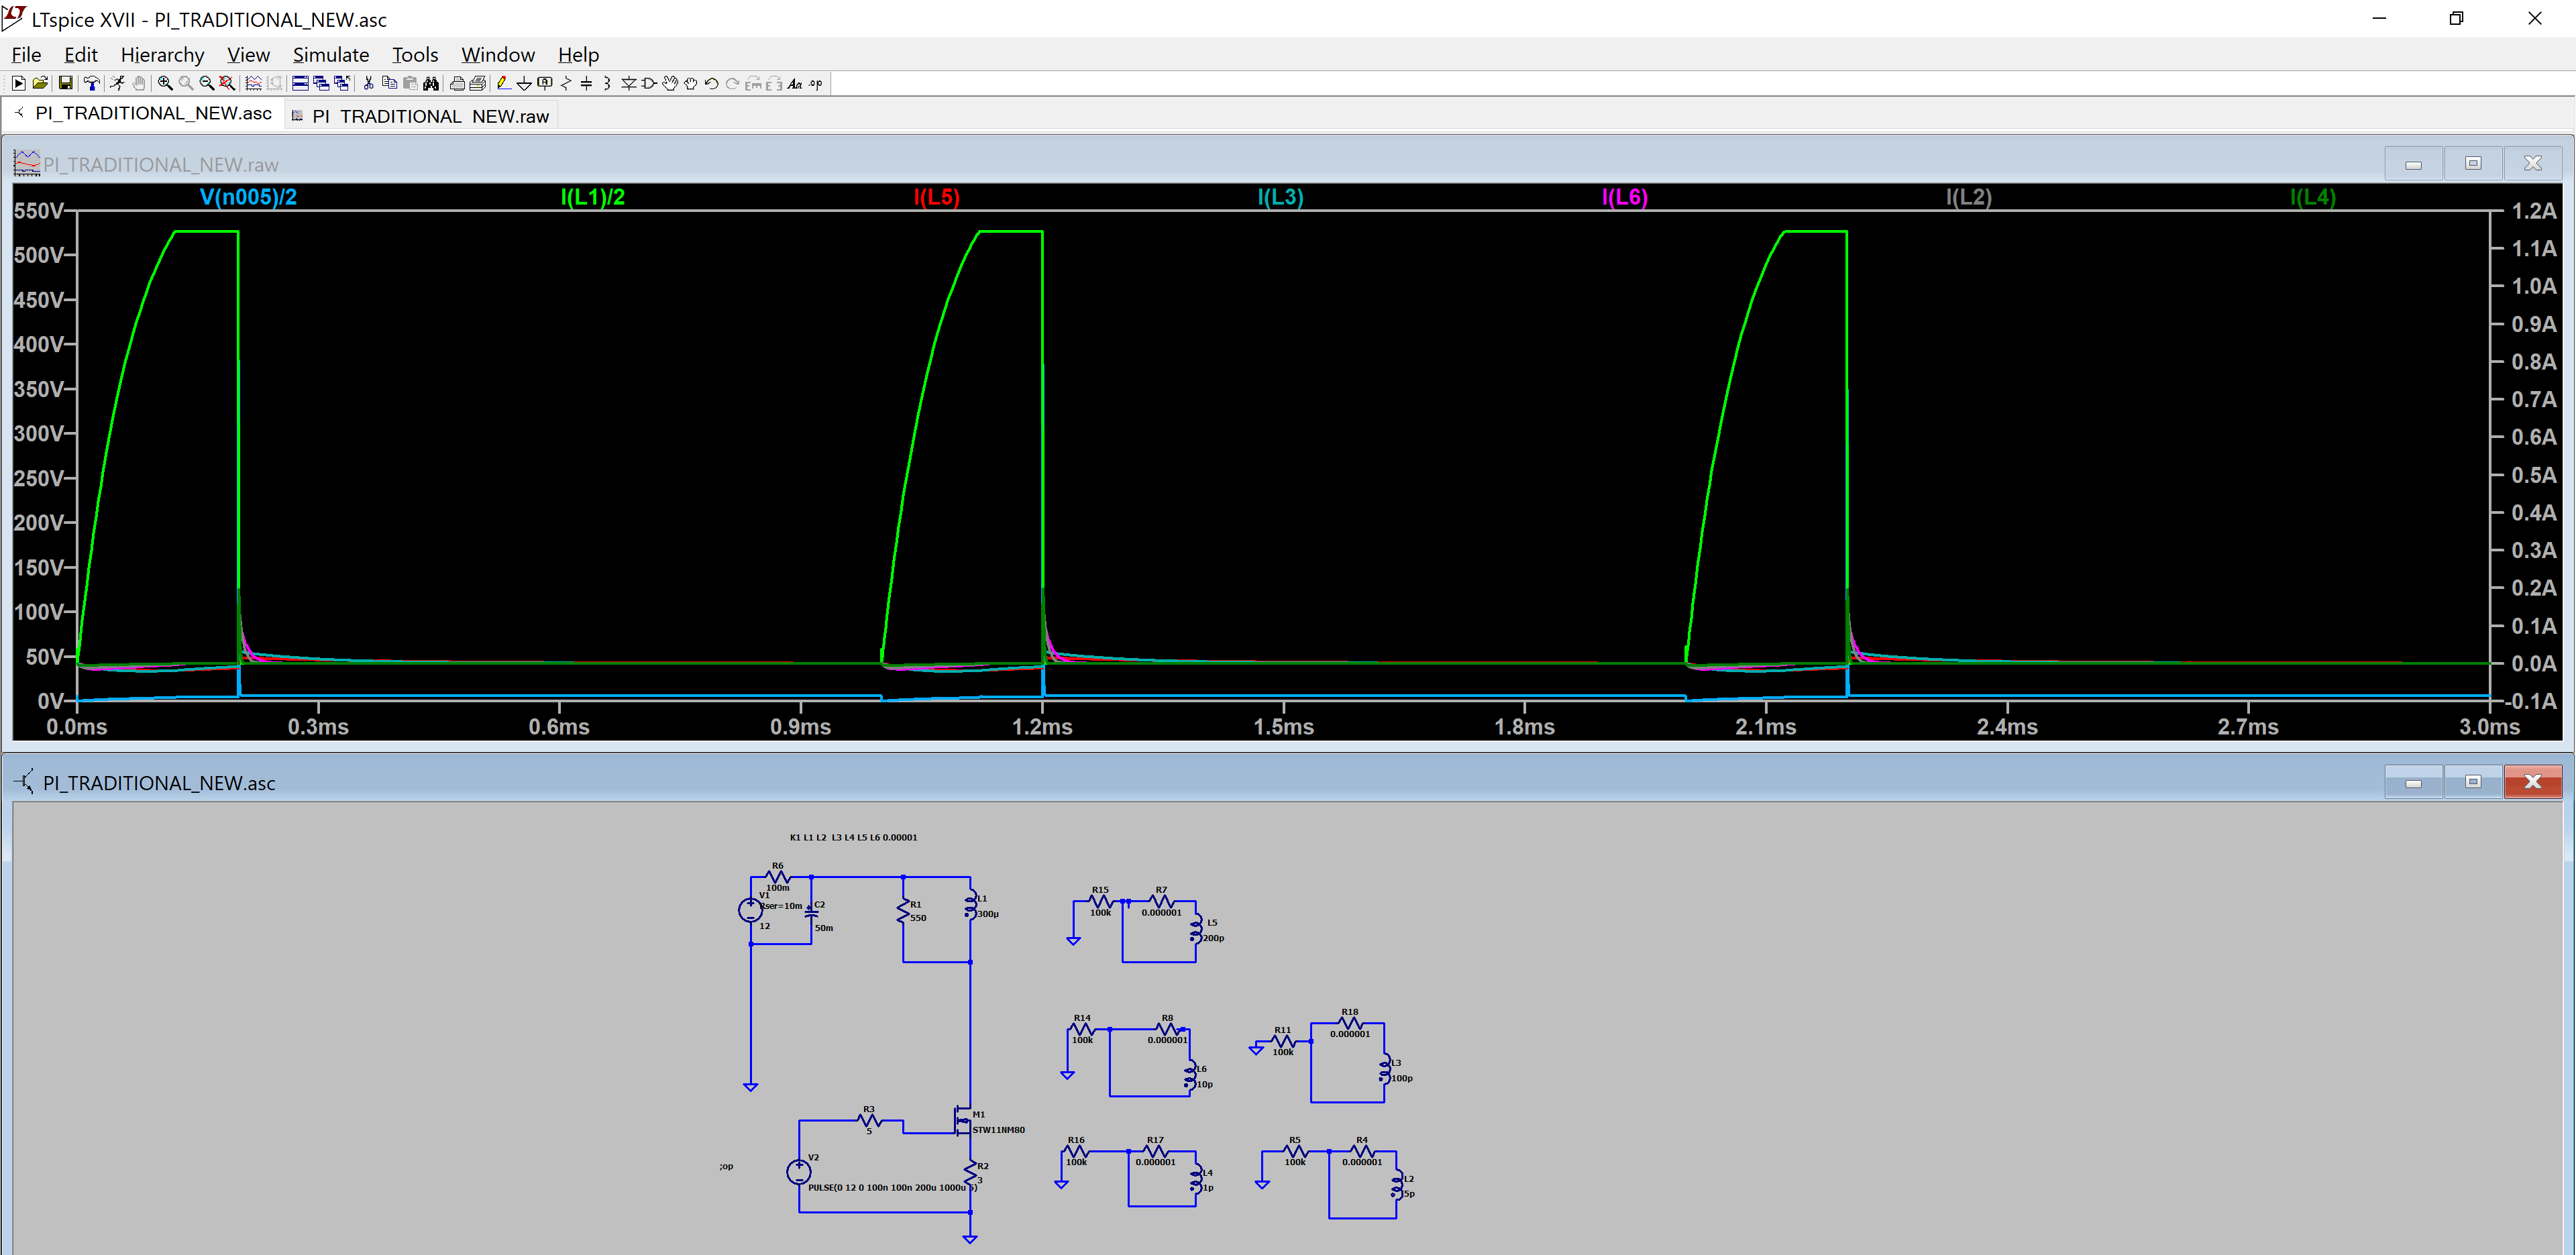
Task: Open the Simulate menu
Action: tap(330, 55)
